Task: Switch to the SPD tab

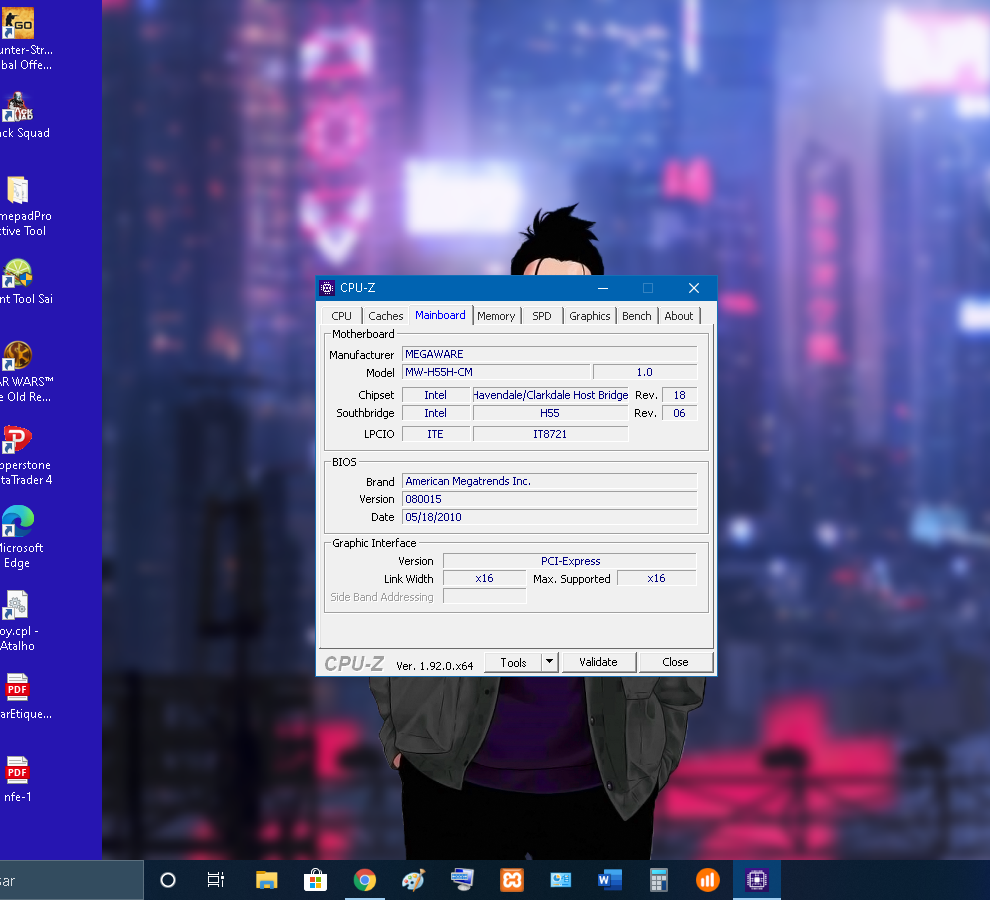Action: pos(542,316)
